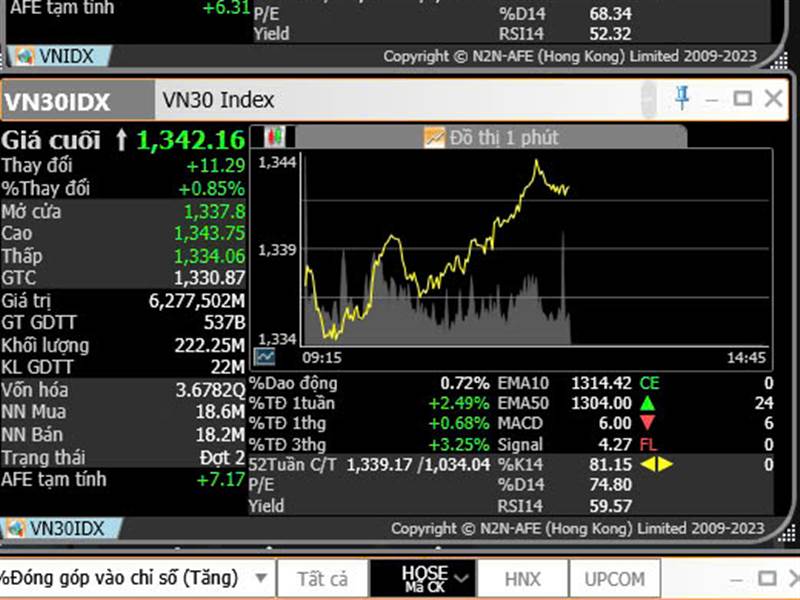Click the 'Cao' value 1,343.75
The height and width of the screenshot is (600, 800).
click(210, 233)
